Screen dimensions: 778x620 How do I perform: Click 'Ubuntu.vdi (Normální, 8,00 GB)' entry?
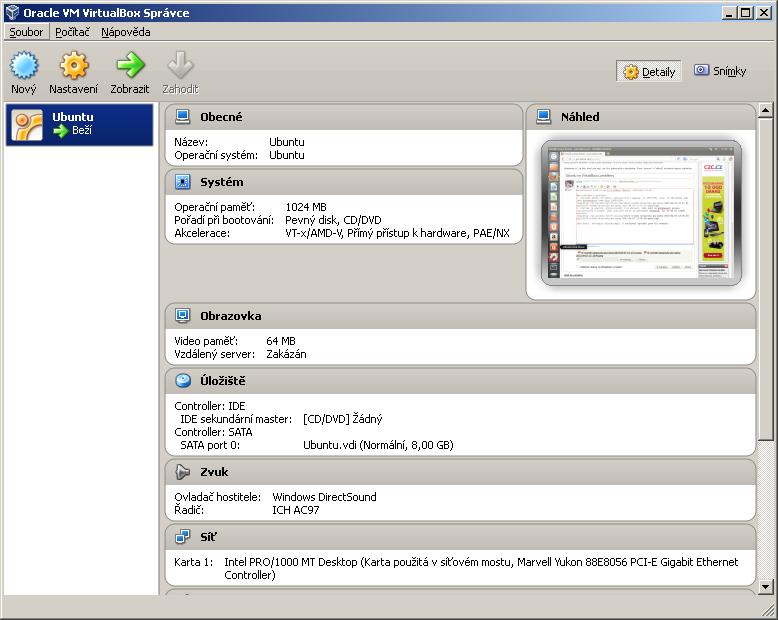click(378, 445)
